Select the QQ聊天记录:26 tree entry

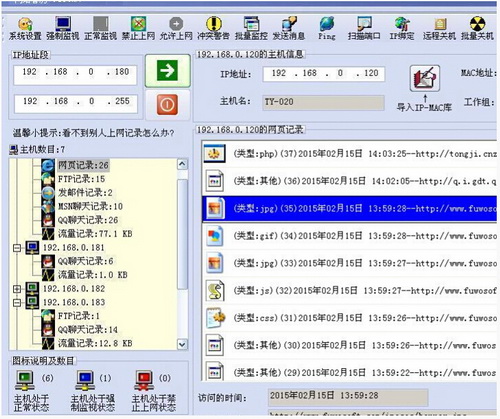(88, 220)
